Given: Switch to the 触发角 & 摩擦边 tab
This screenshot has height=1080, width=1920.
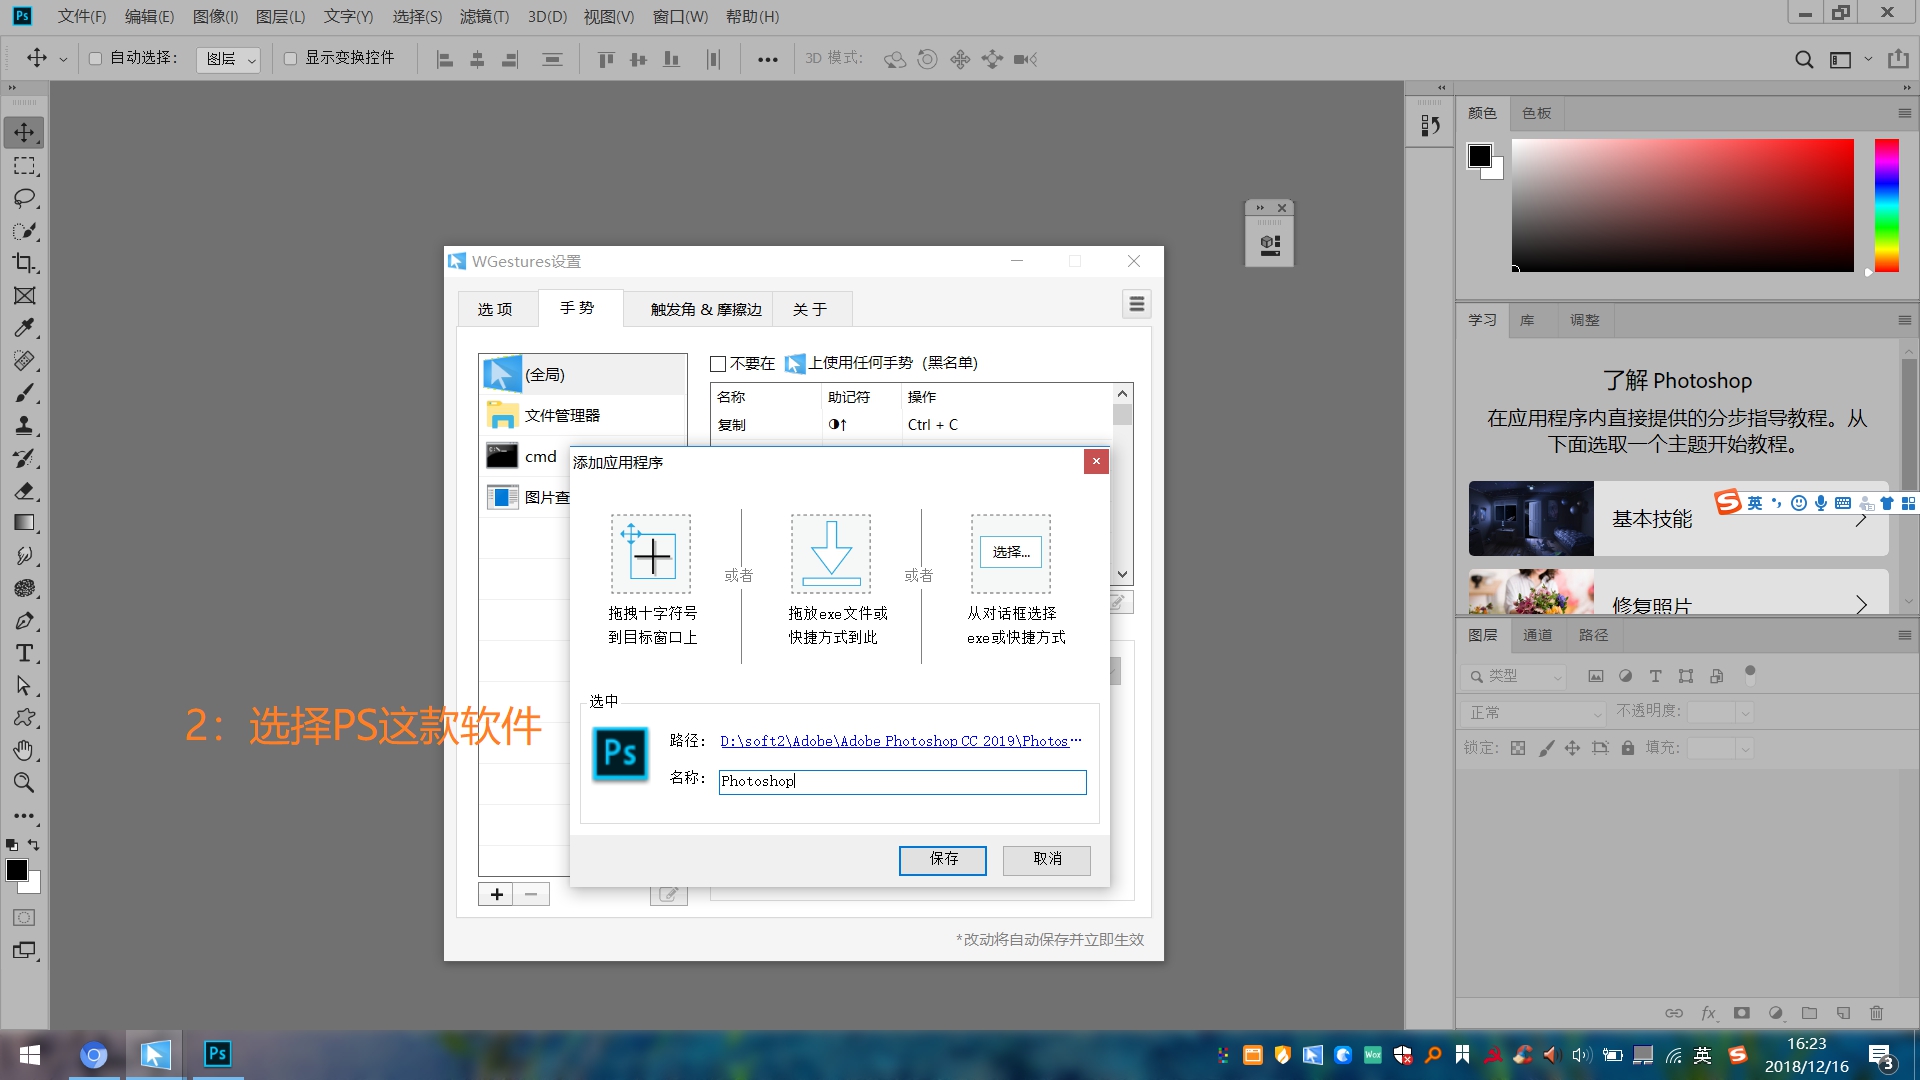Looking at the screenshot, I should click(x=706, y=309).
